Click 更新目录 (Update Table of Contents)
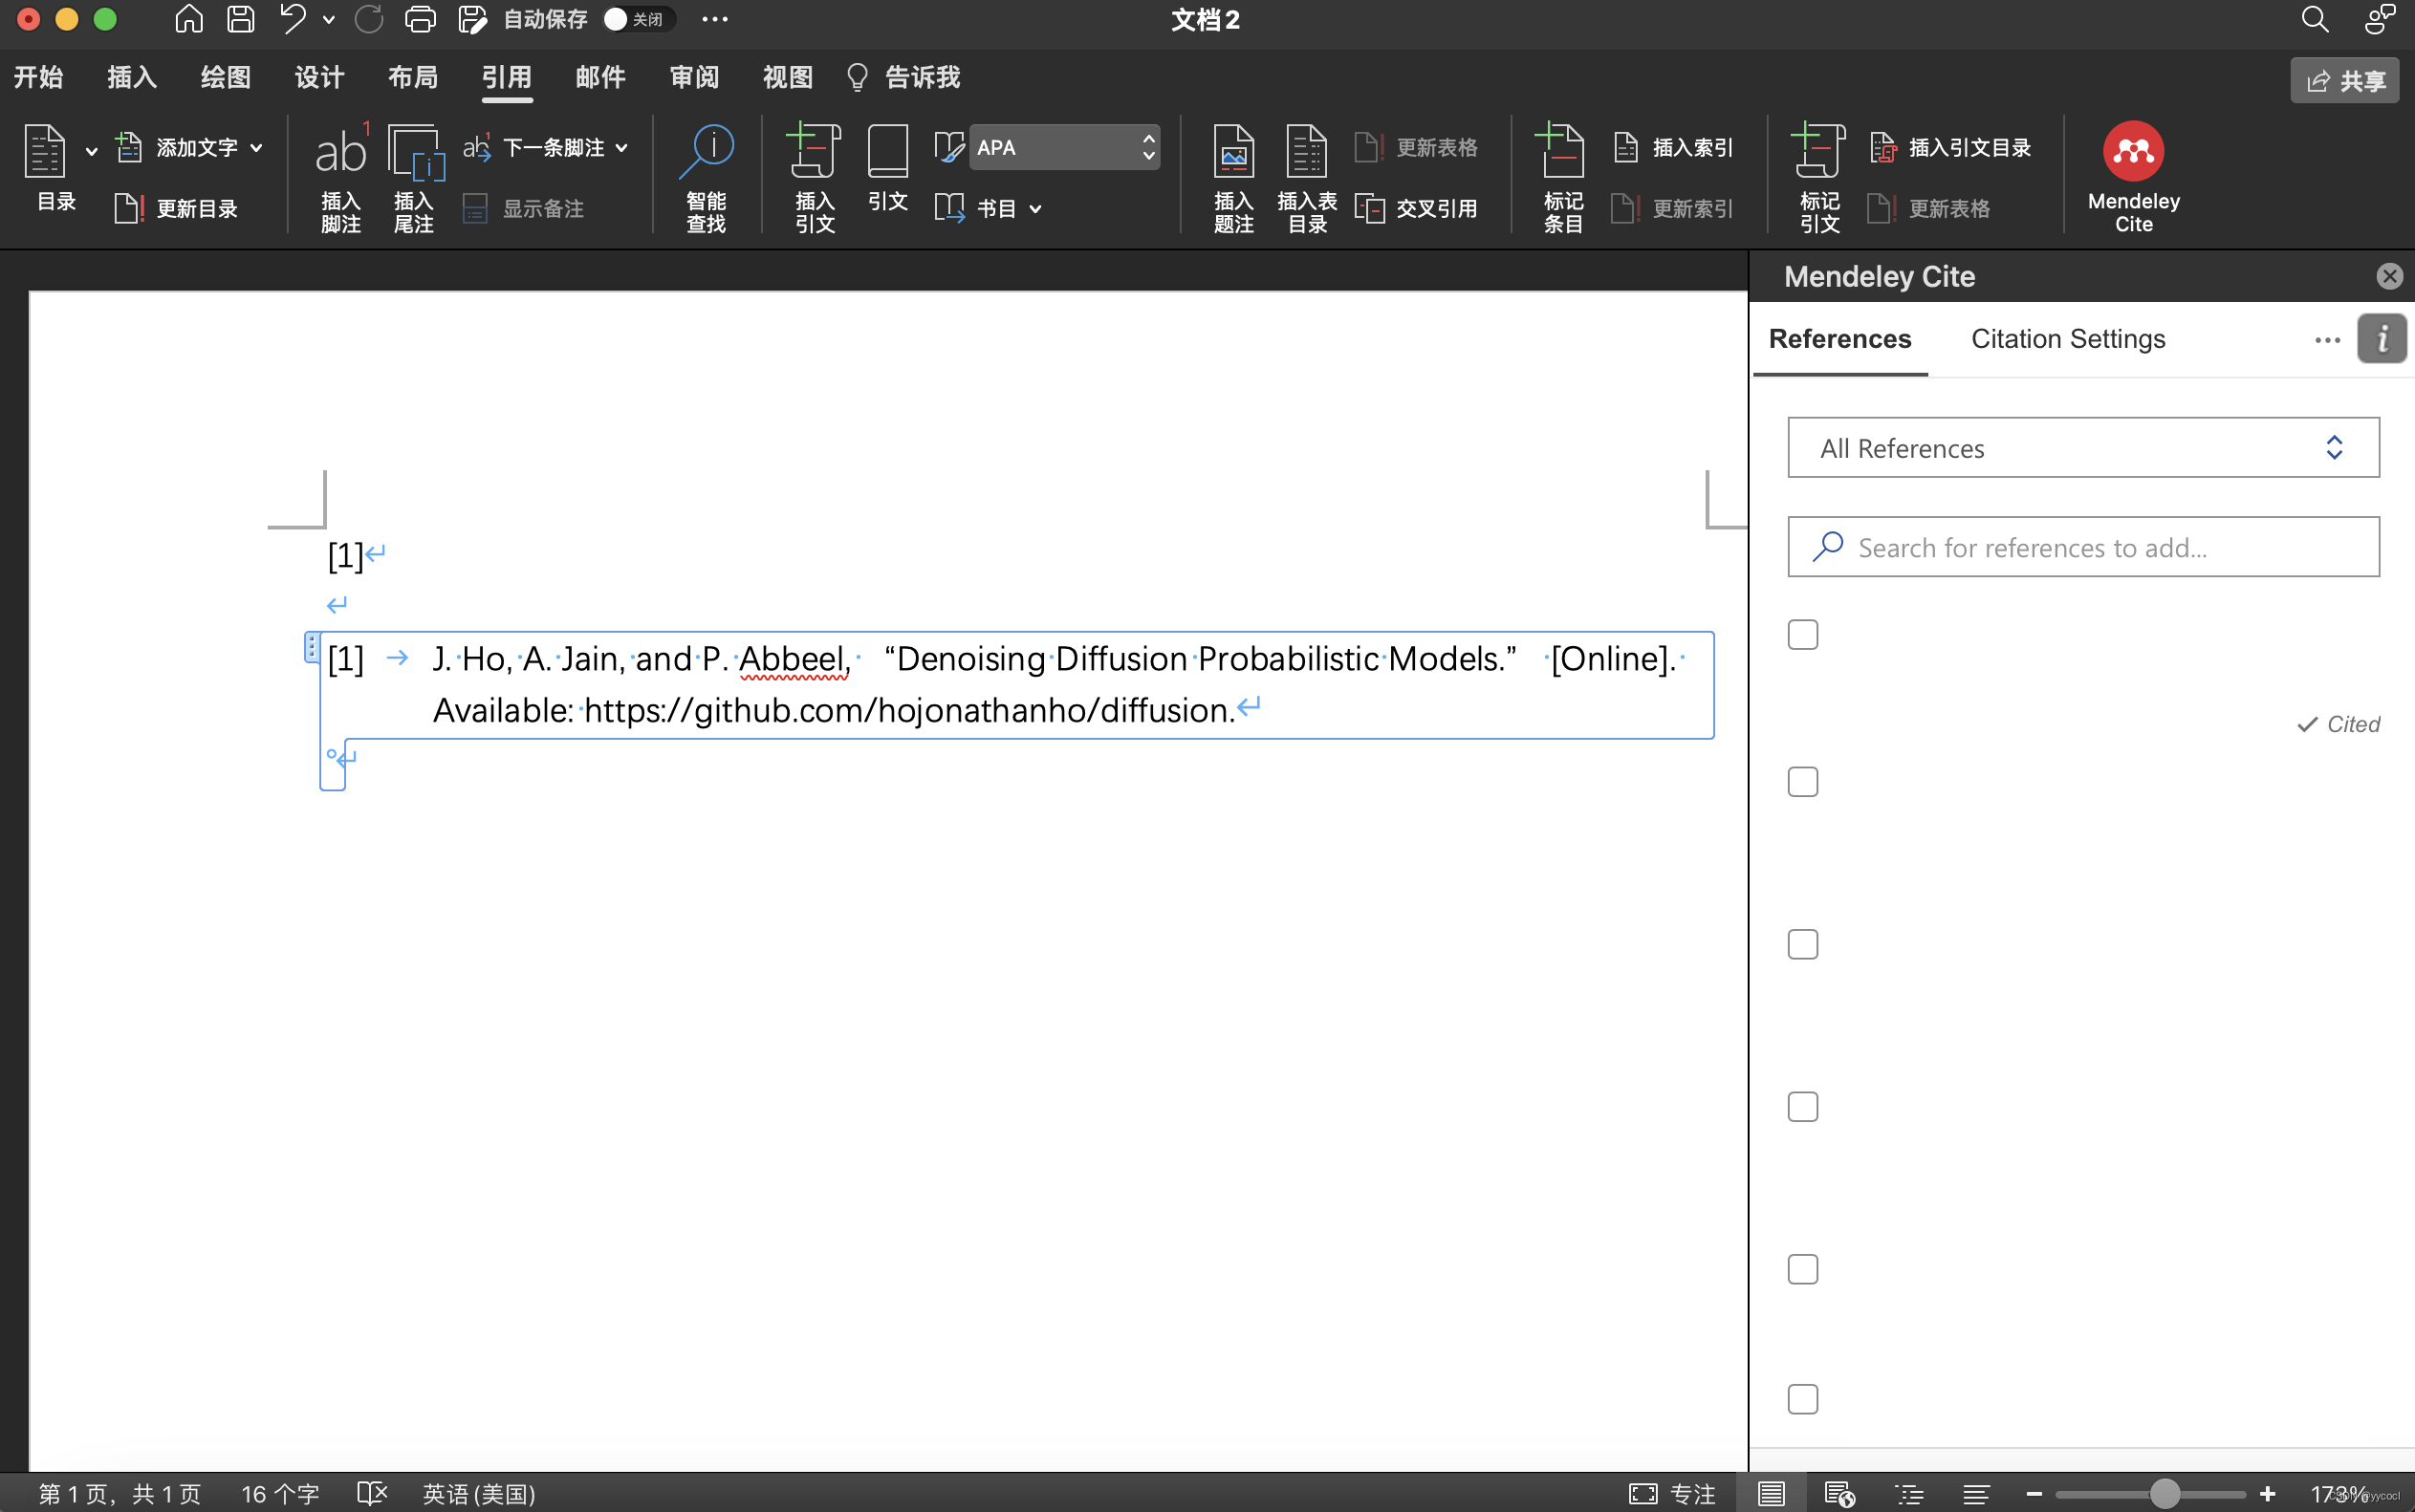Screen dimensions: 2415x1512 (x=176, y=208)
